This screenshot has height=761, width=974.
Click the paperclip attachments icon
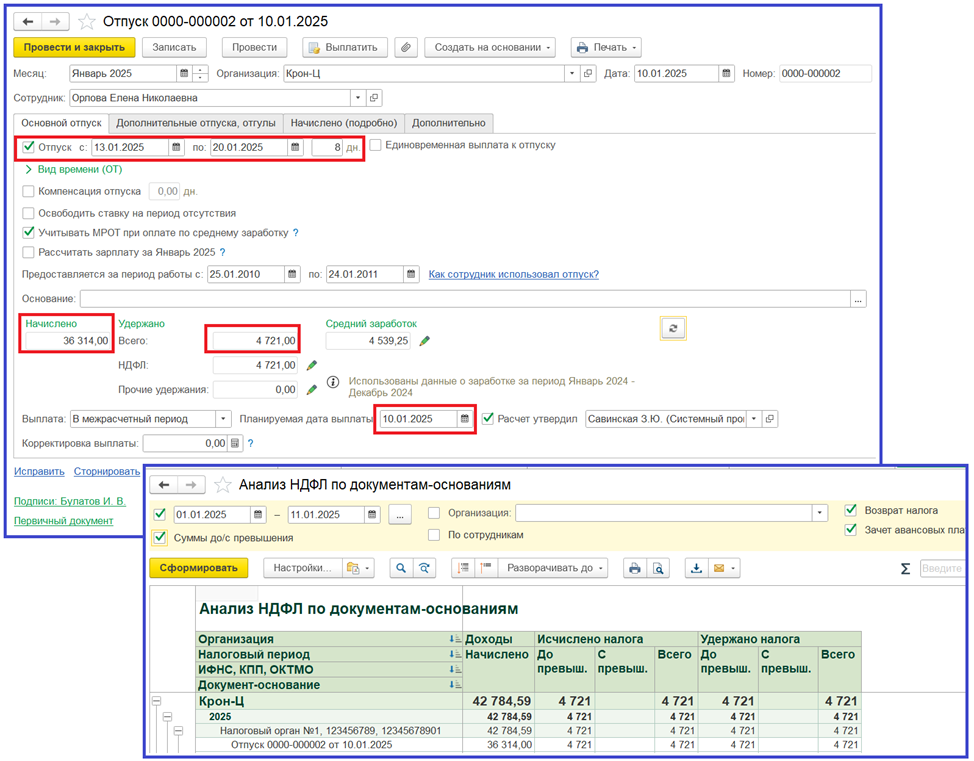(406, 47)
